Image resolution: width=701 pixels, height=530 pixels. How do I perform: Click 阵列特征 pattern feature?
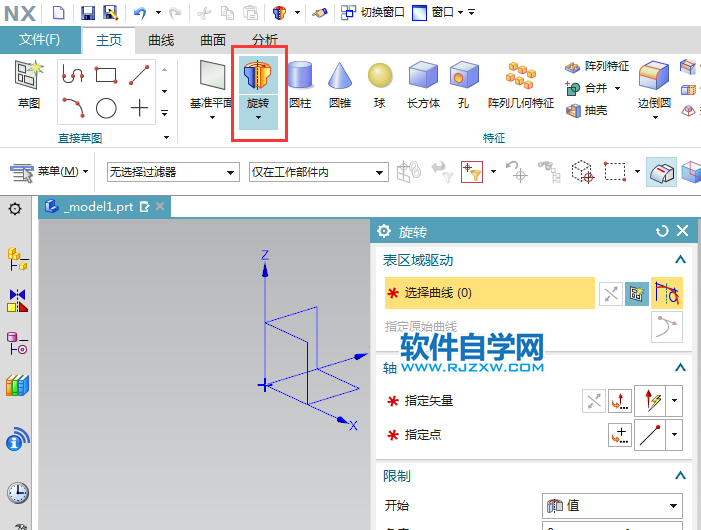click(597, 66)
